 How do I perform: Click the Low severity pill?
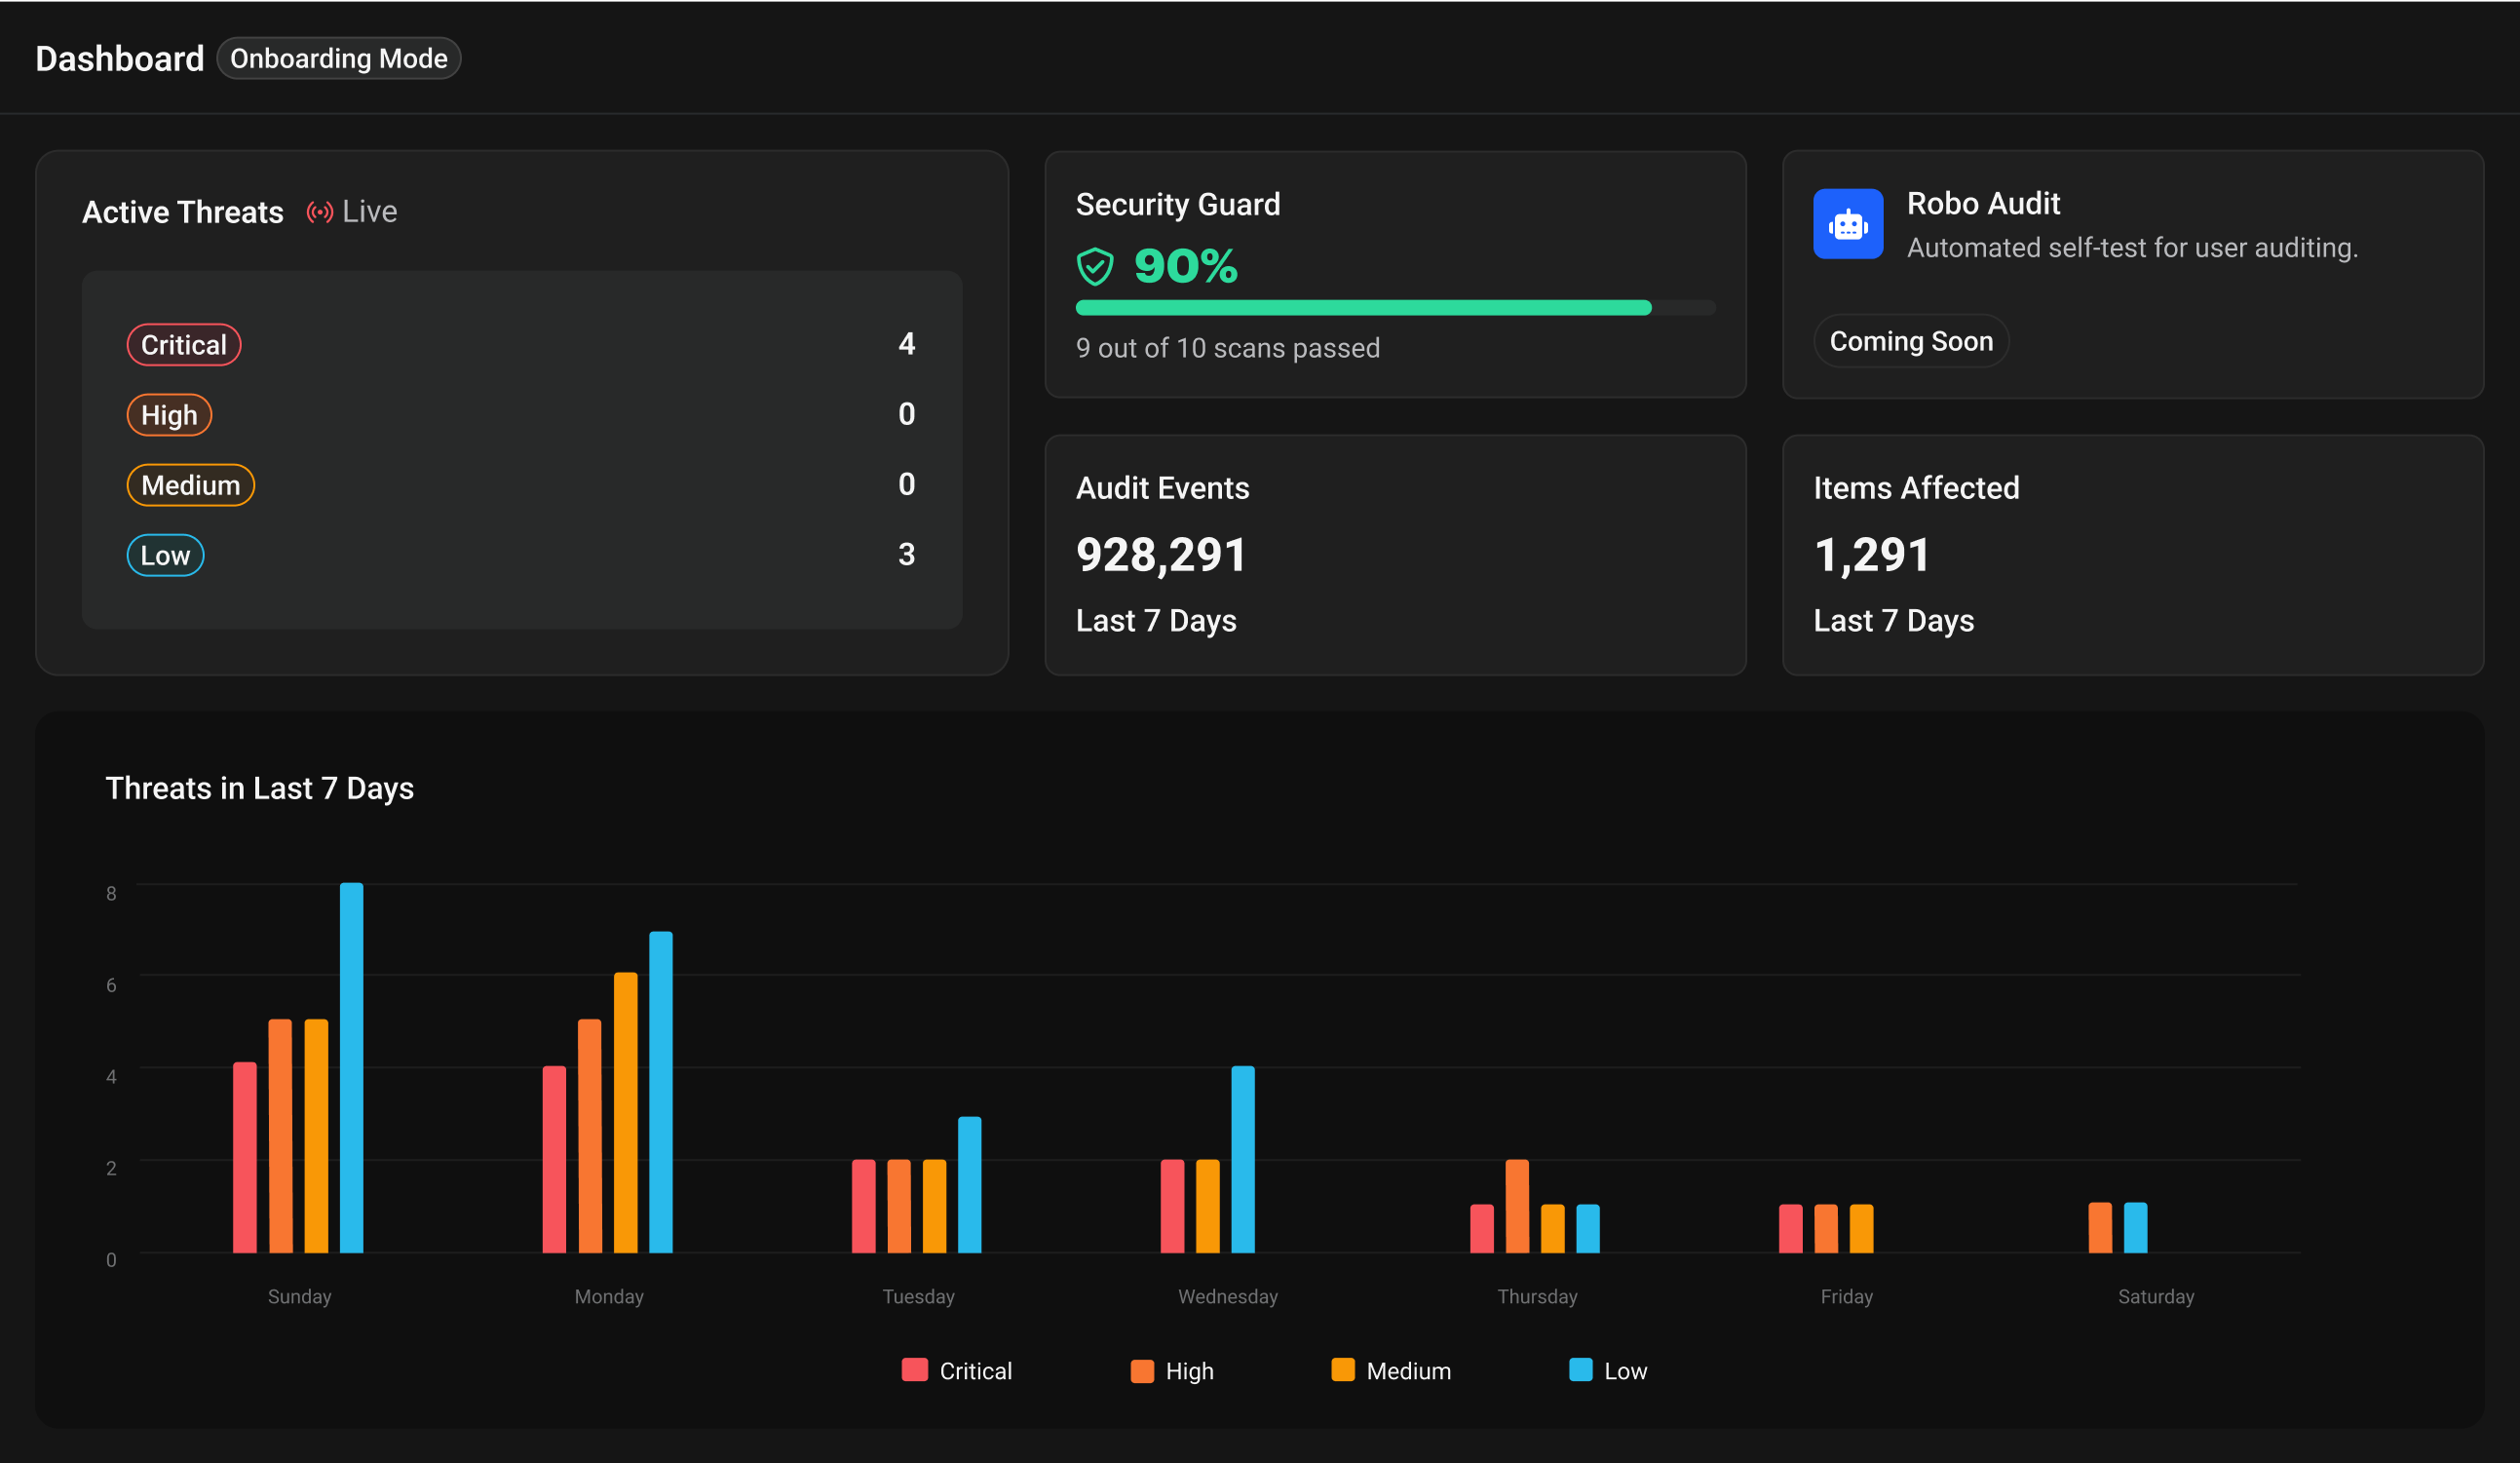[x=165, y=555]
